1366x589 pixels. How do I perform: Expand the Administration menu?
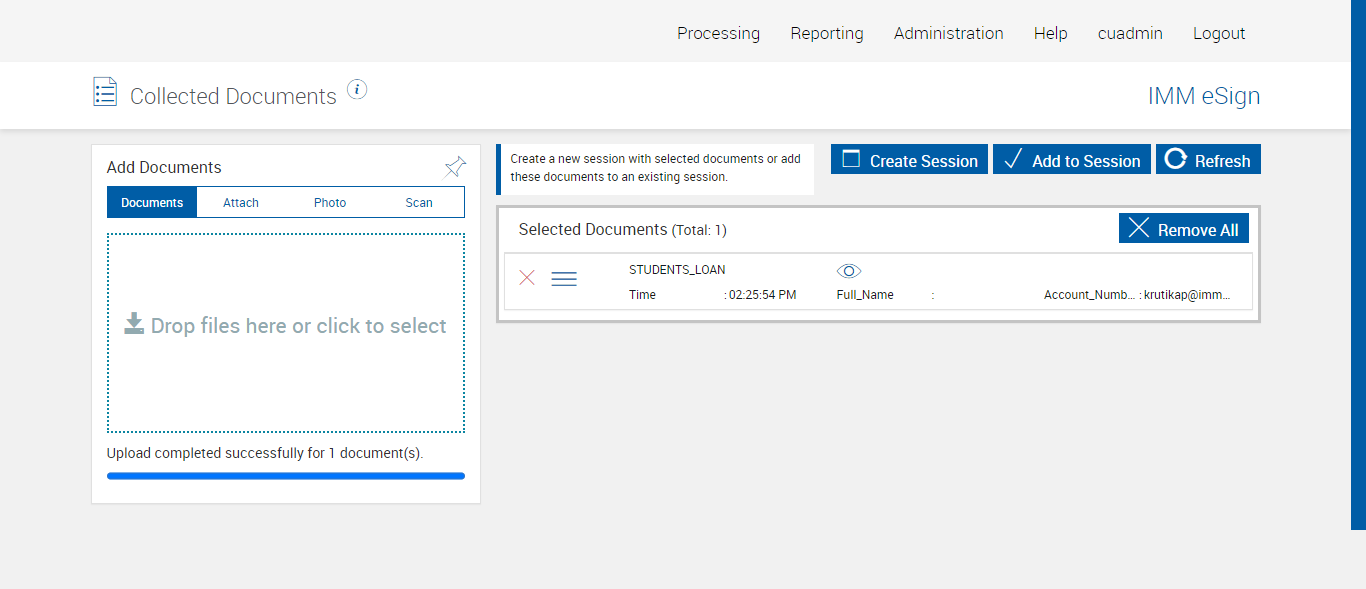tap(948, 33)
